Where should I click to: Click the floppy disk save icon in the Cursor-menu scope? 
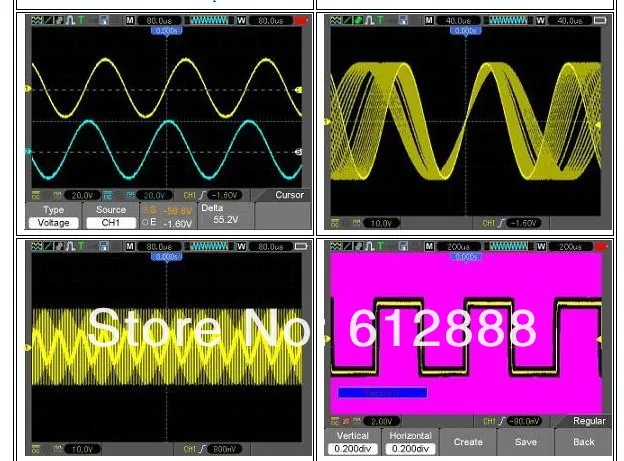point(104,20)
